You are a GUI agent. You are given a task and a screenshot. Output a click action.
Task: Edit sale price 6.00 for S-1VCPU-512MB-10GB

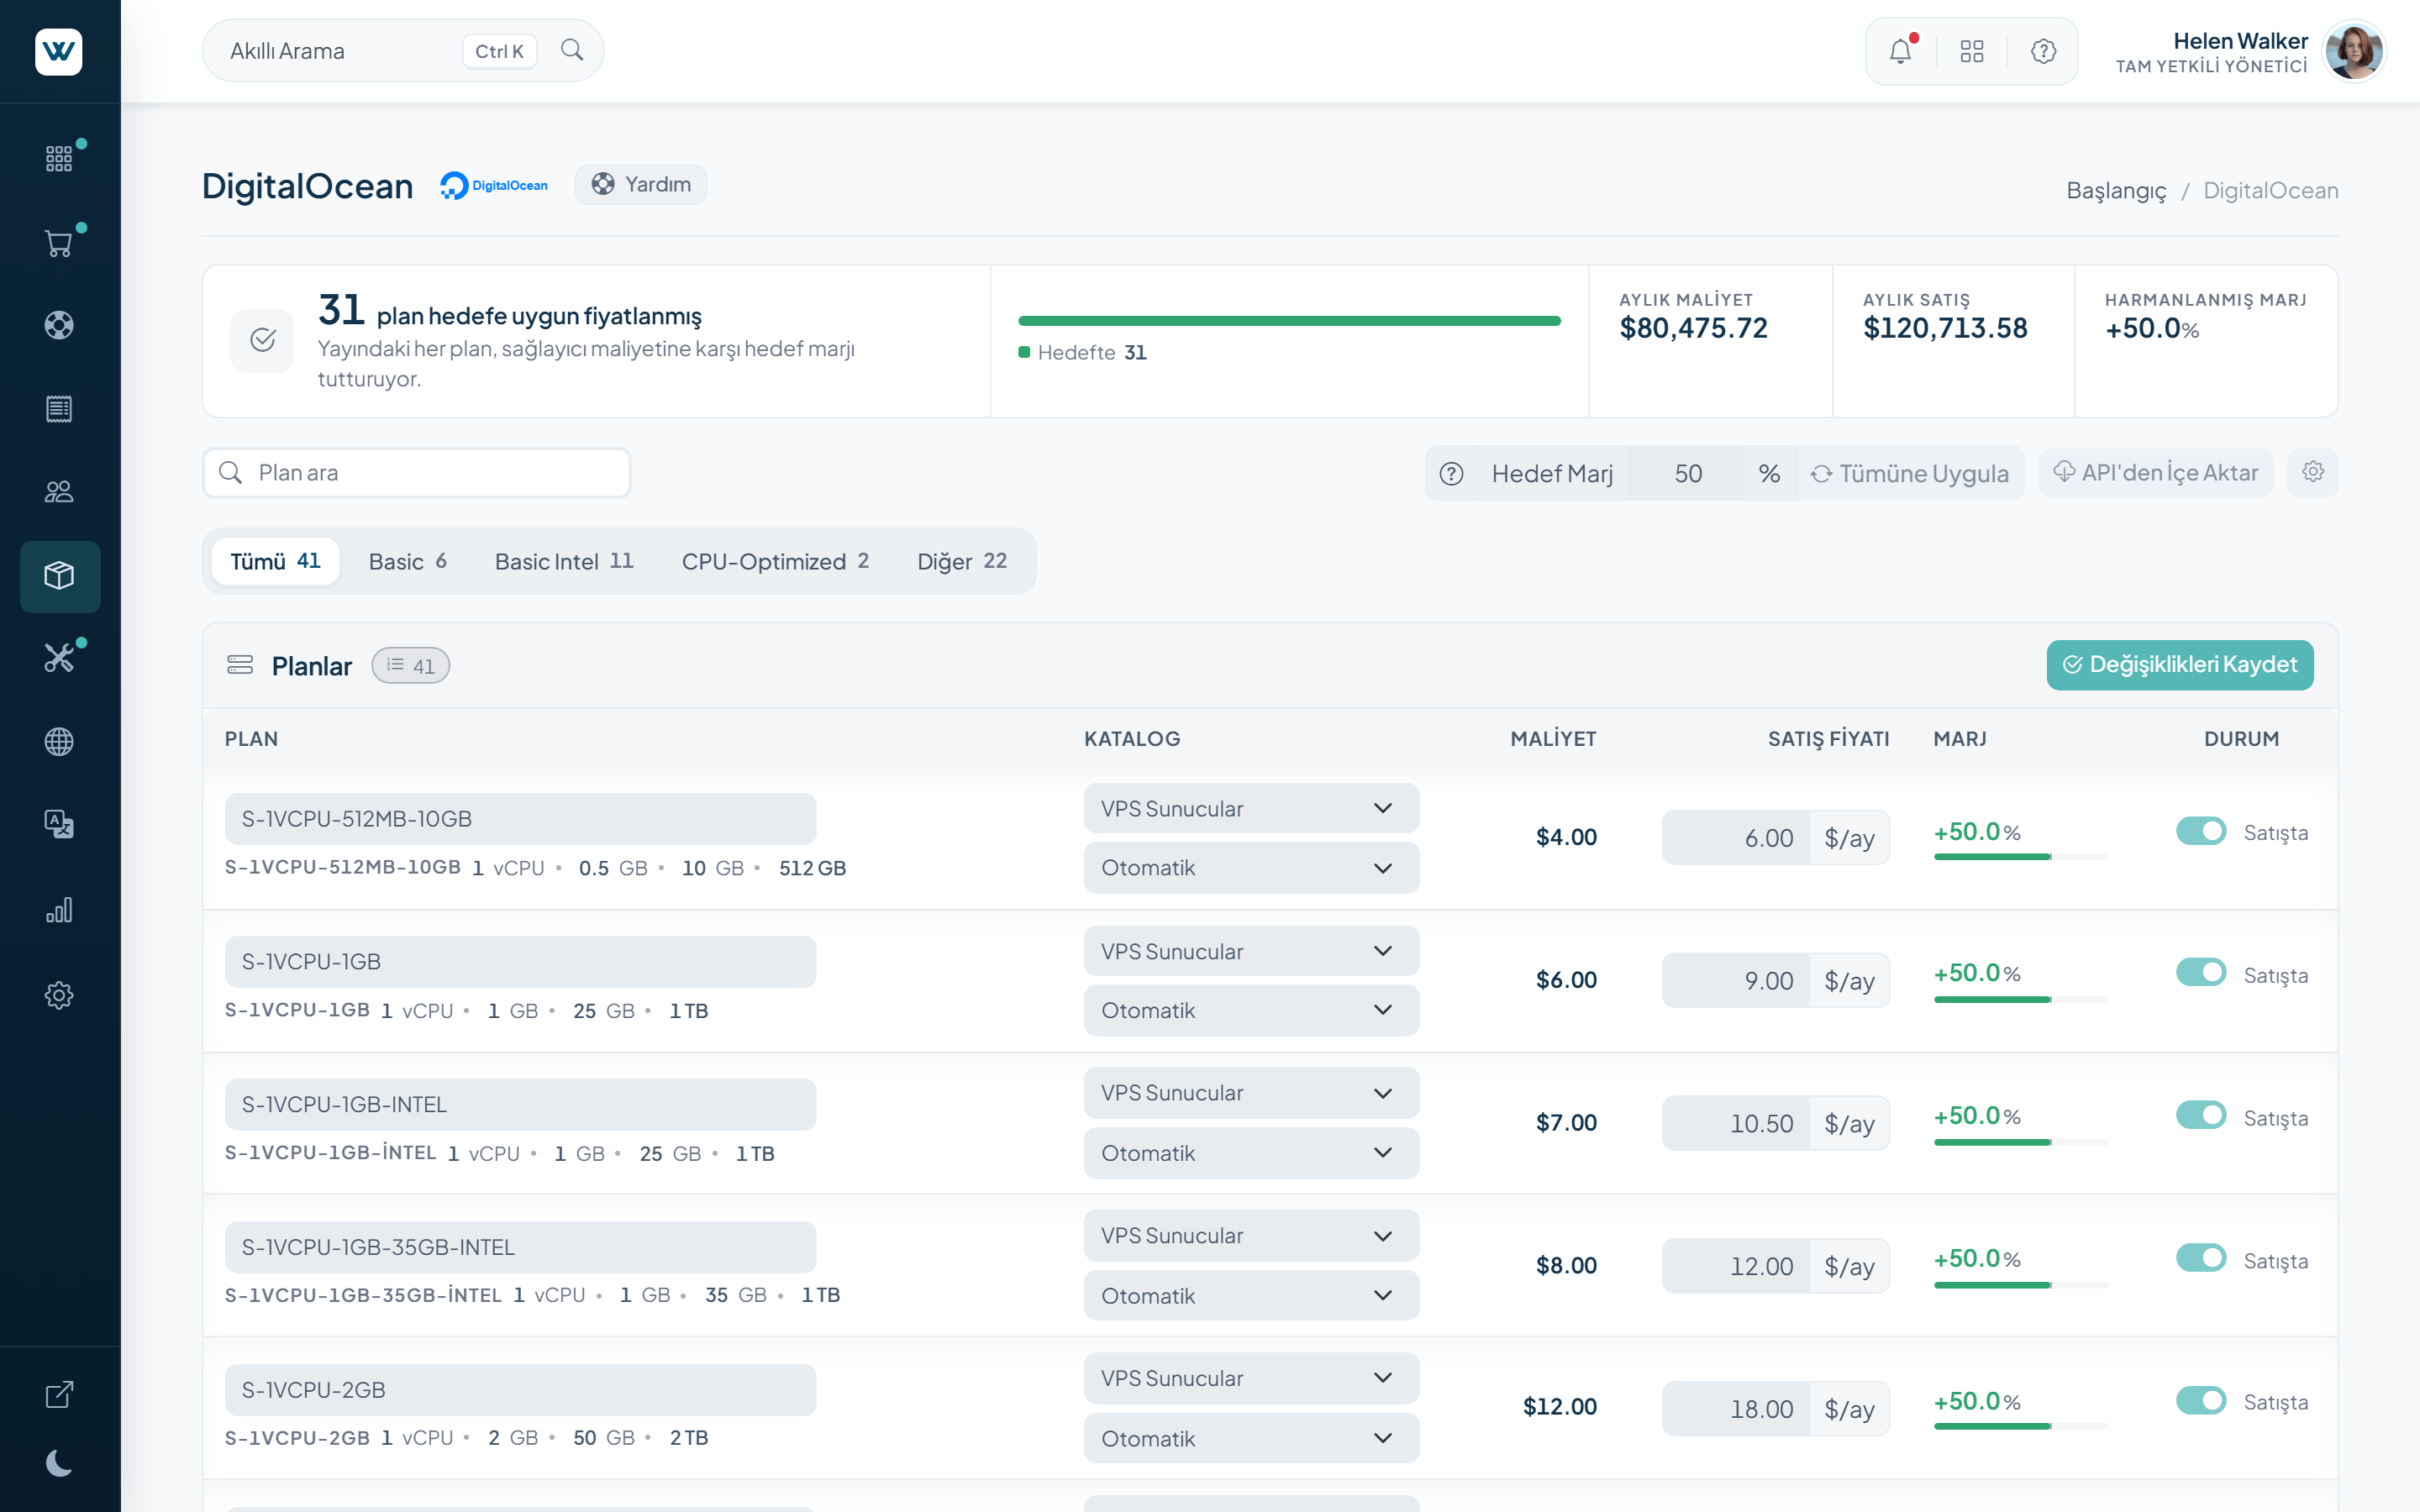coord(1735,838)
